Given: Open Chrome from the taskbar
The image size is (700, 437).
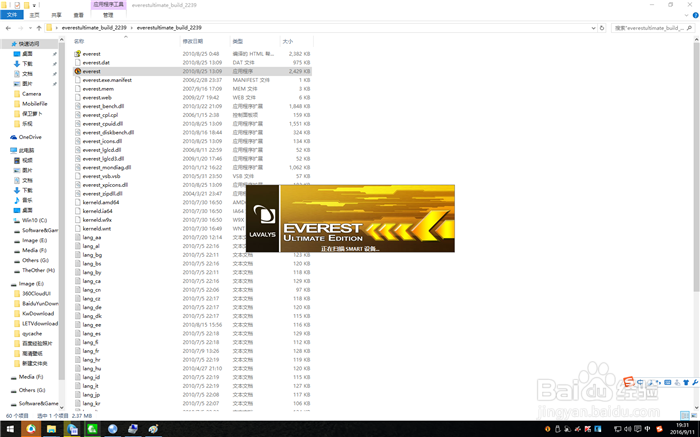Looking at the screenshot, I should tap(30, 429).
